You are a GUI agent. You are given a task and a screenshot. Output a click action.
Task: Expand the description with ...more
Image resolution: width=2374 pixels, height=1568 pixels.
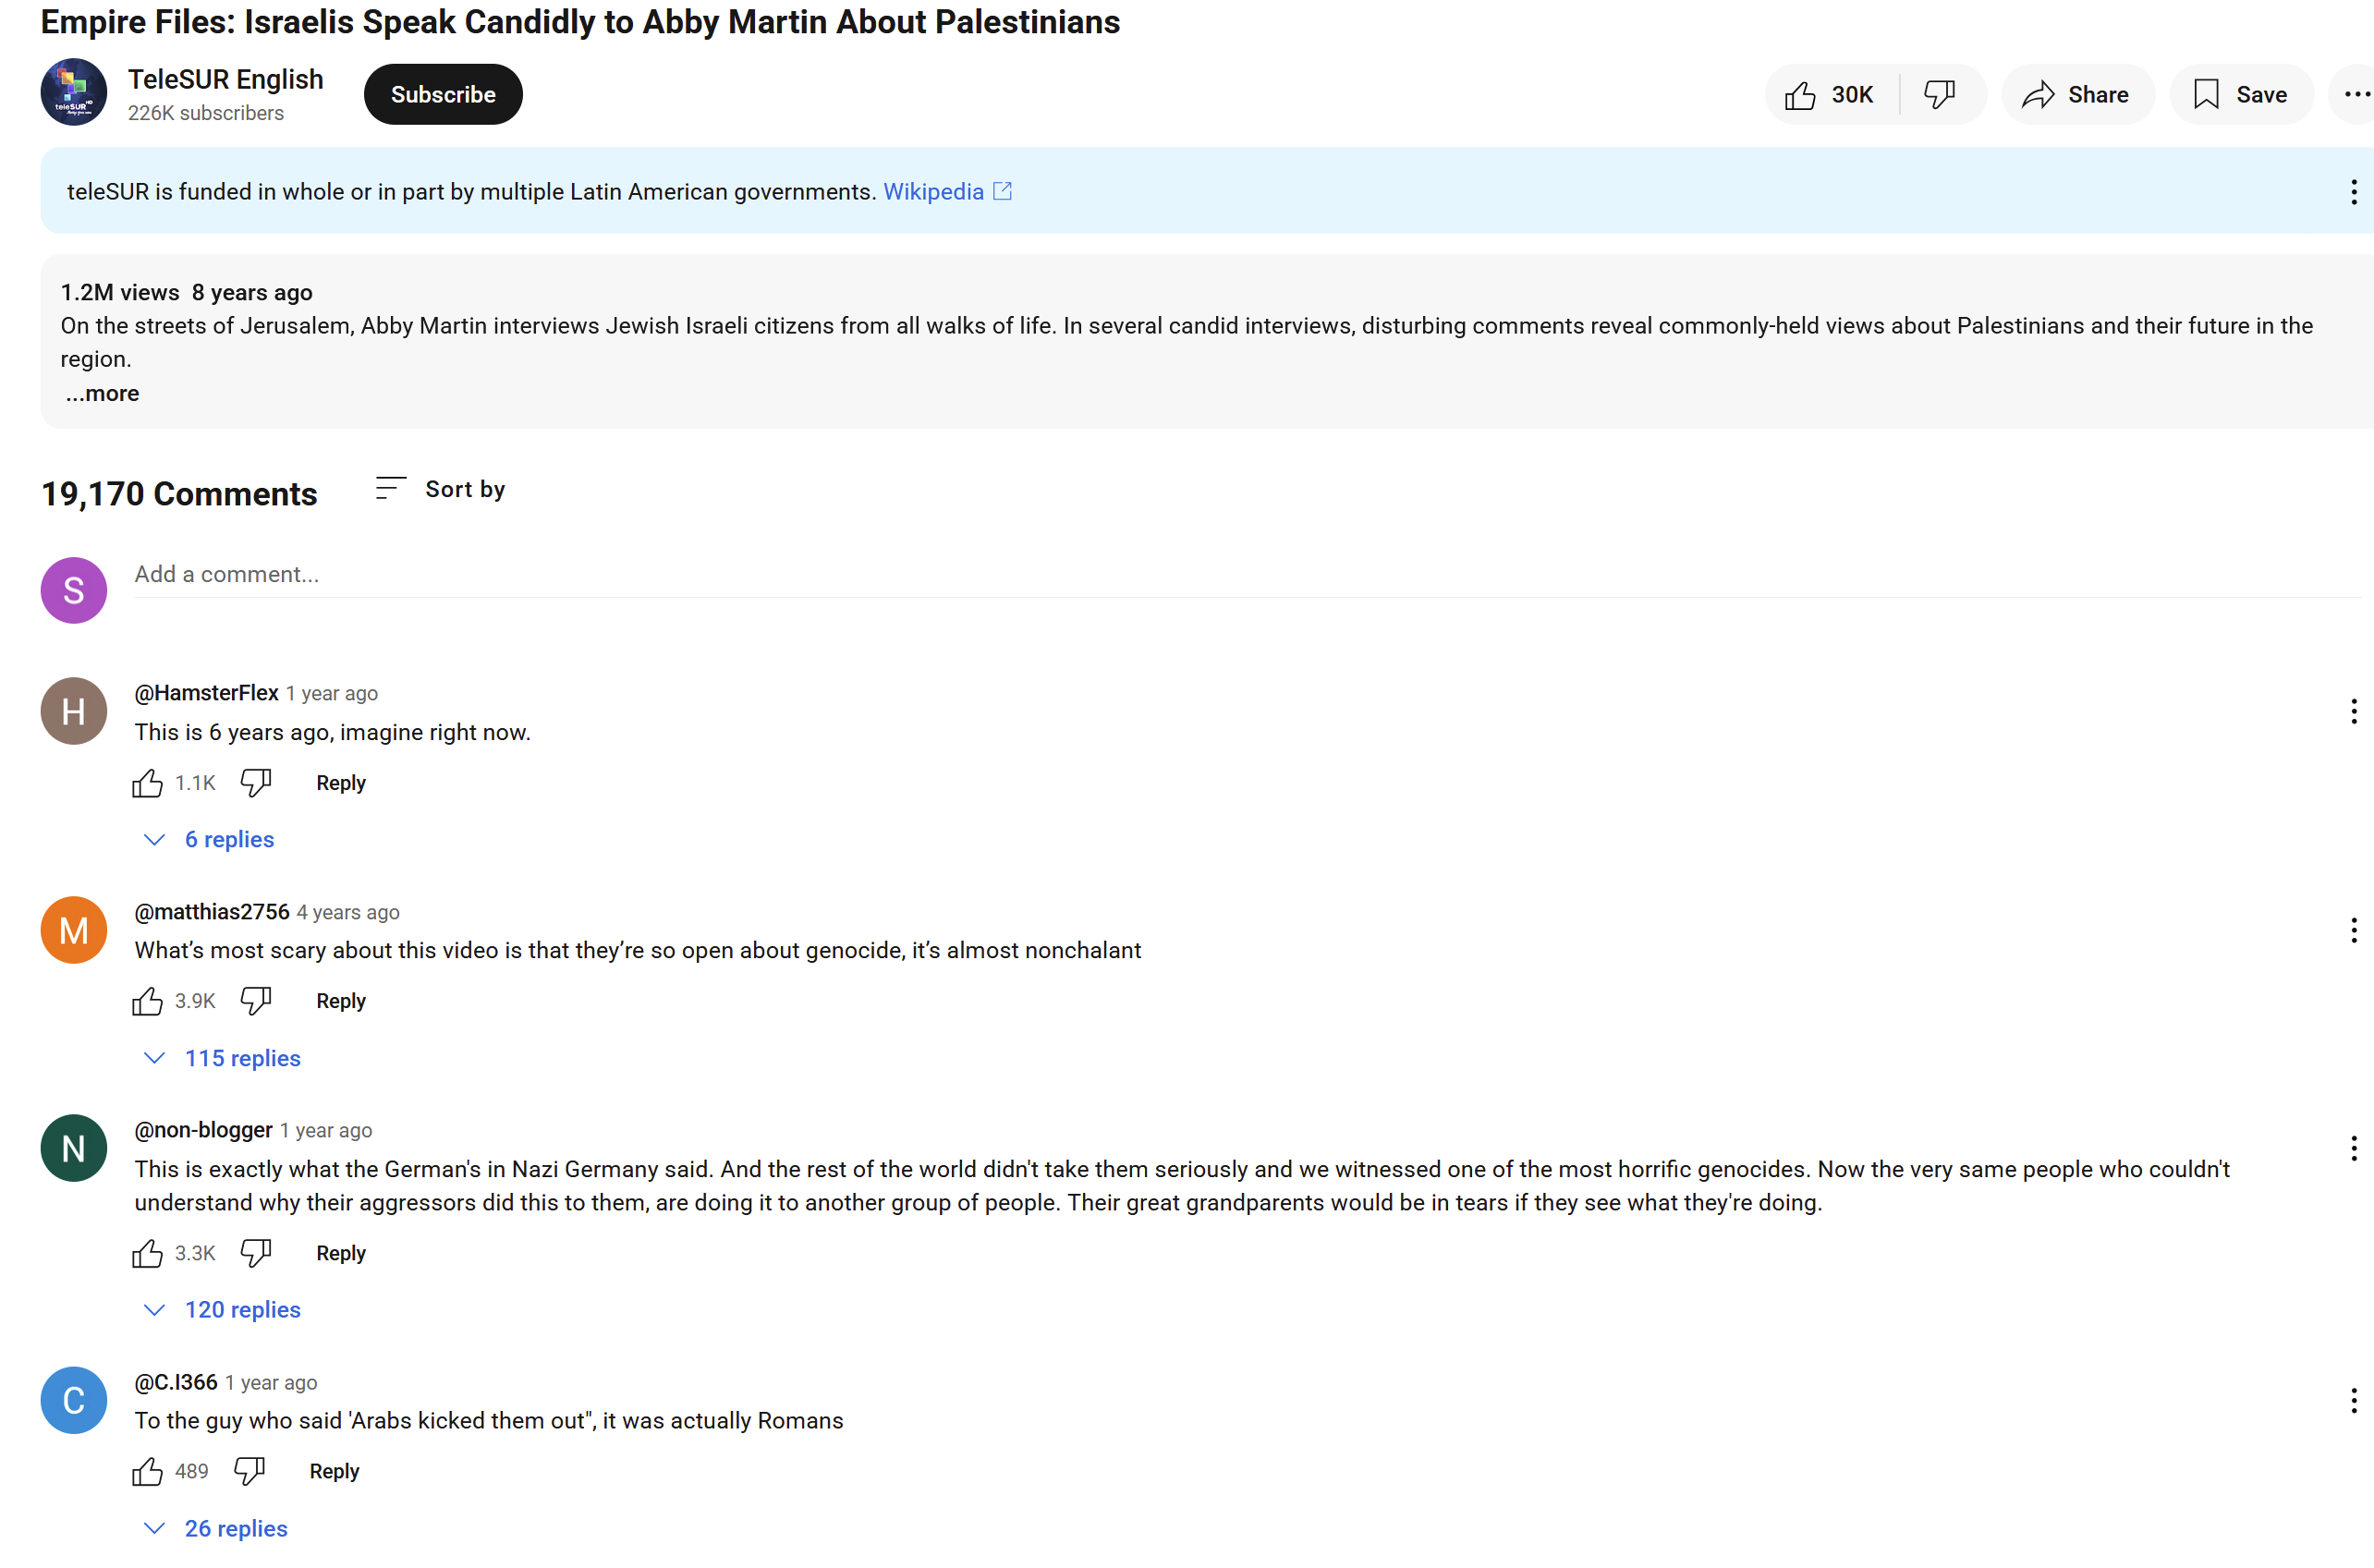click(x=103, y=394)
